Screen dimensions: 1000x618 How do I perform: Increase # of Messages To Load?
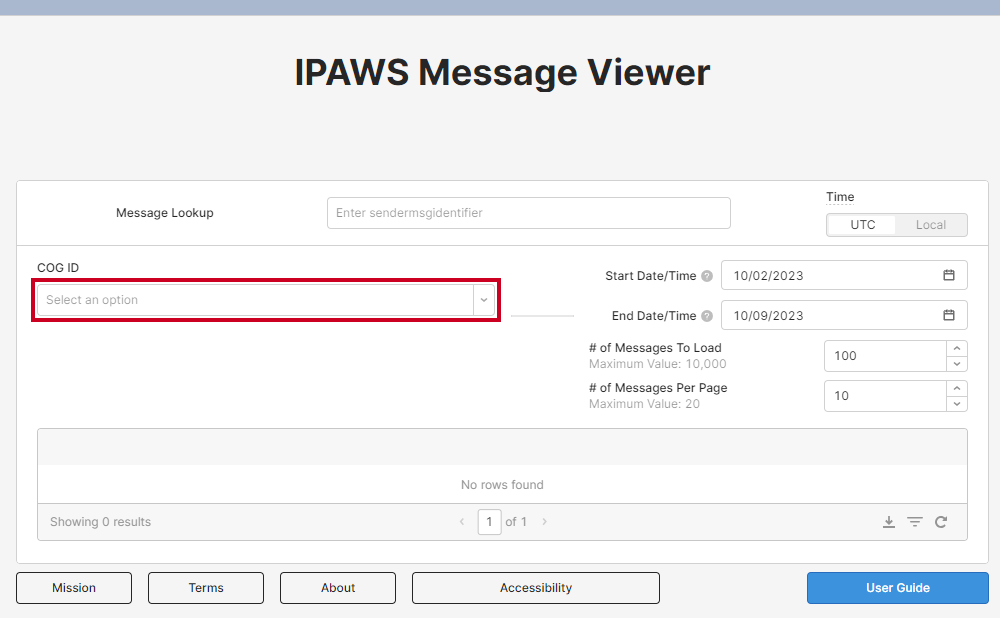point(957,348)
